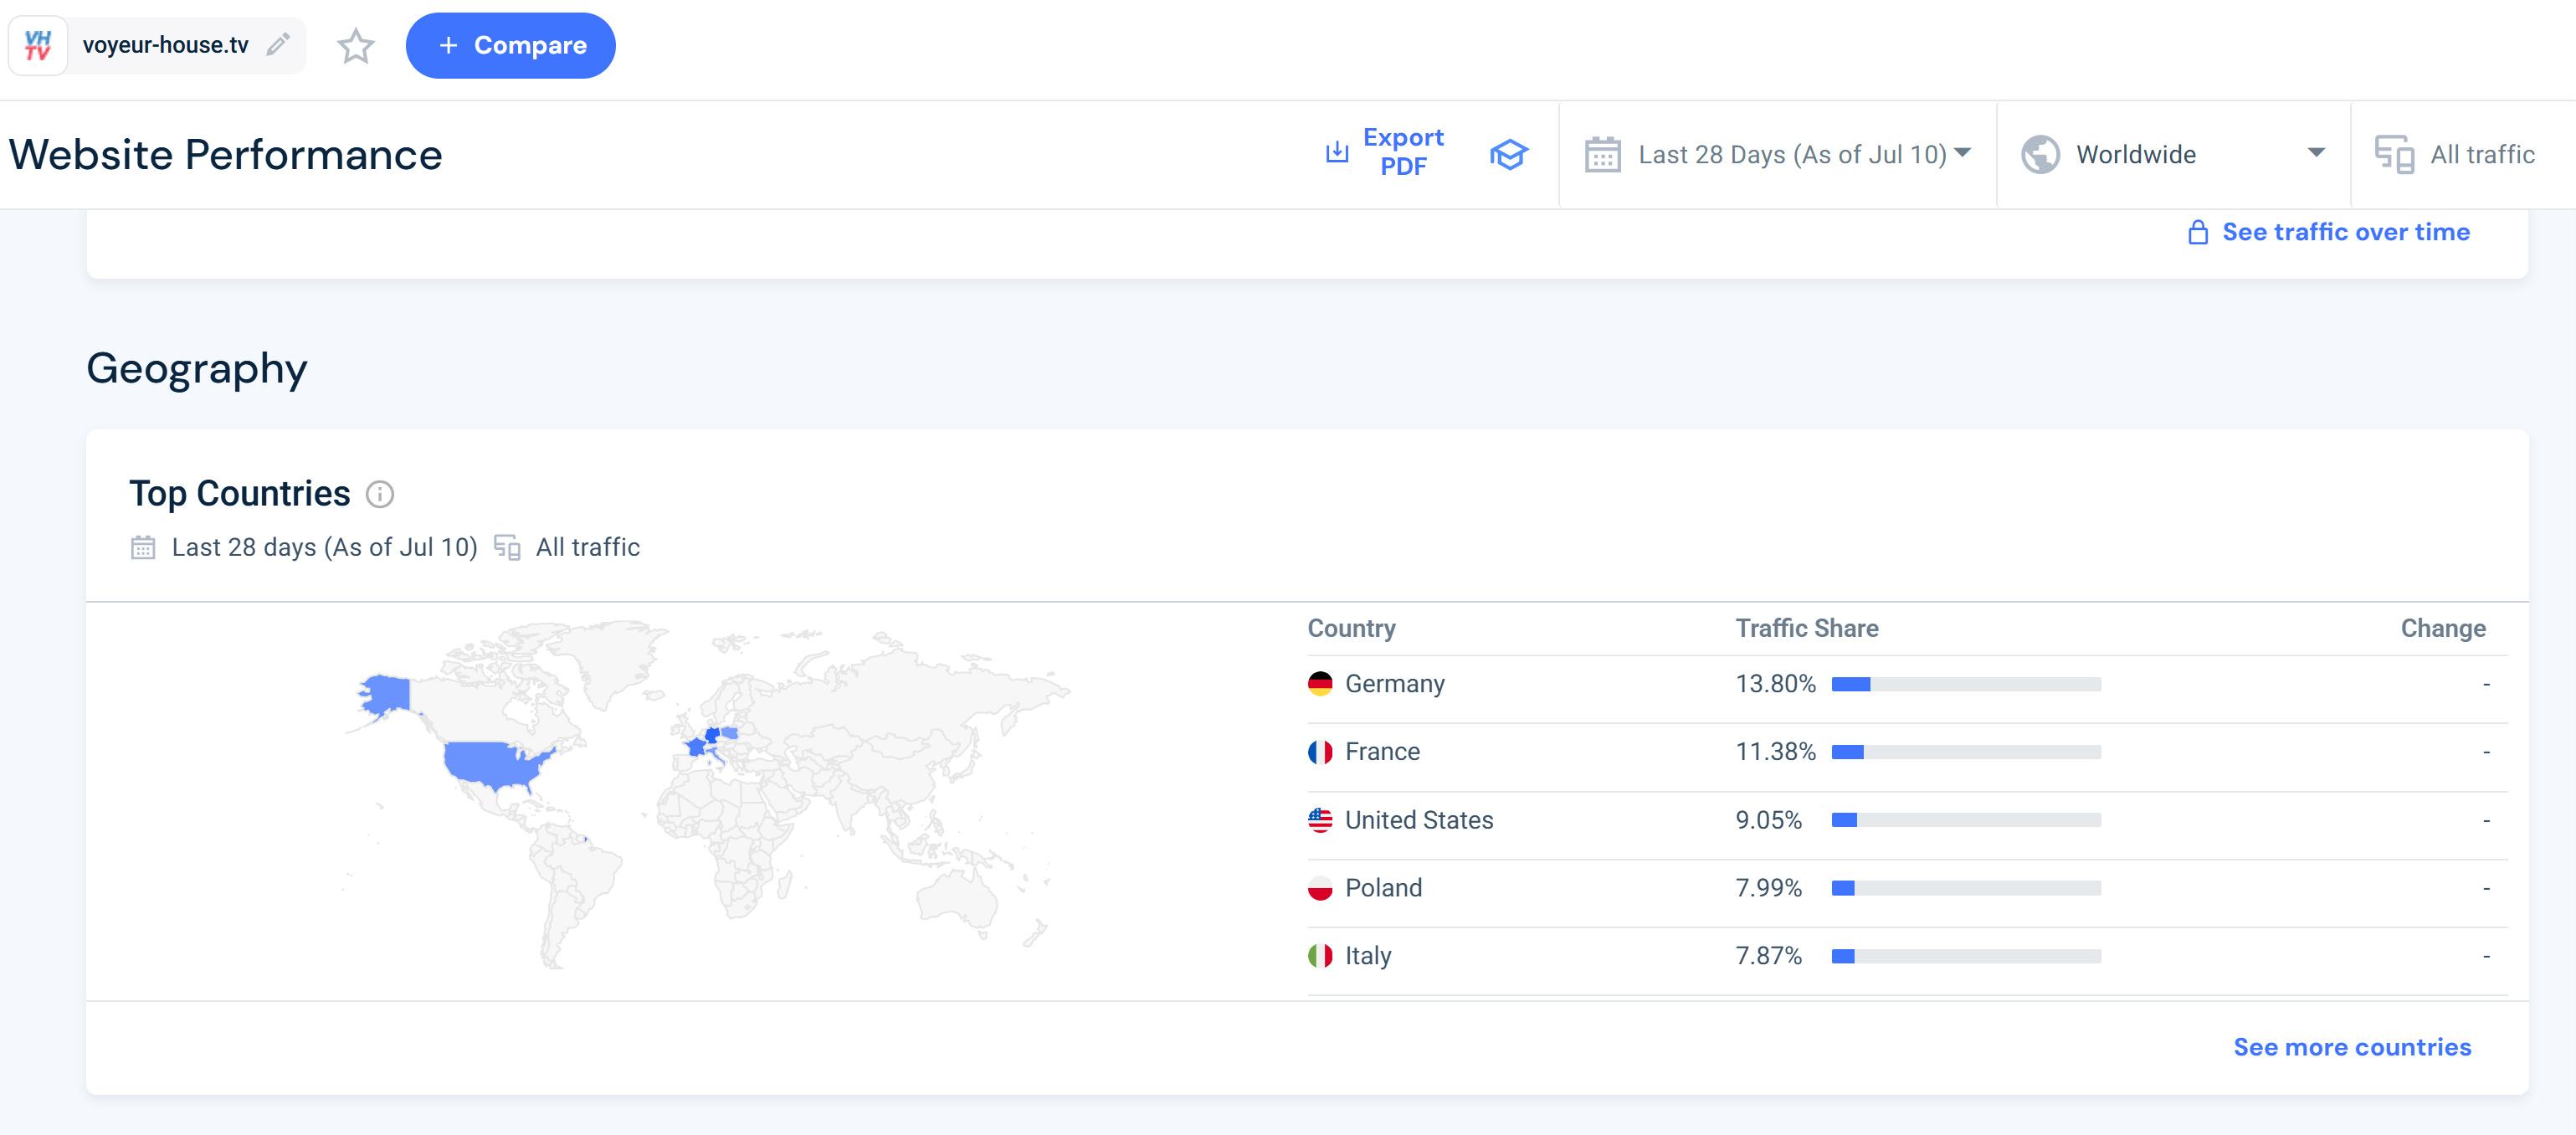The image size is (2576, 1135).
Task: Open See traffic over time link
Action: pos(2345,232)
